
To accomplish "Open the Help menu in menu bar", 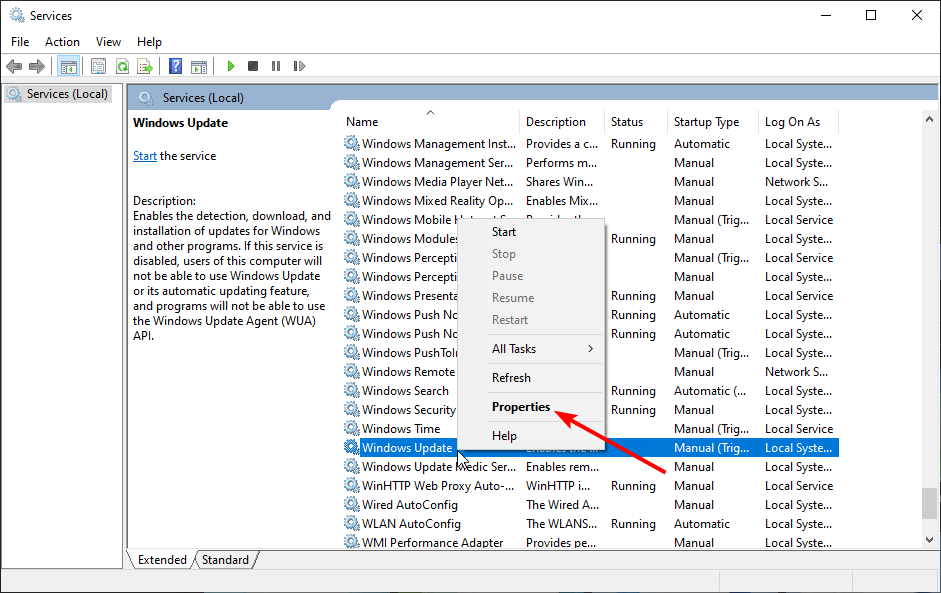I will (149, 42).
